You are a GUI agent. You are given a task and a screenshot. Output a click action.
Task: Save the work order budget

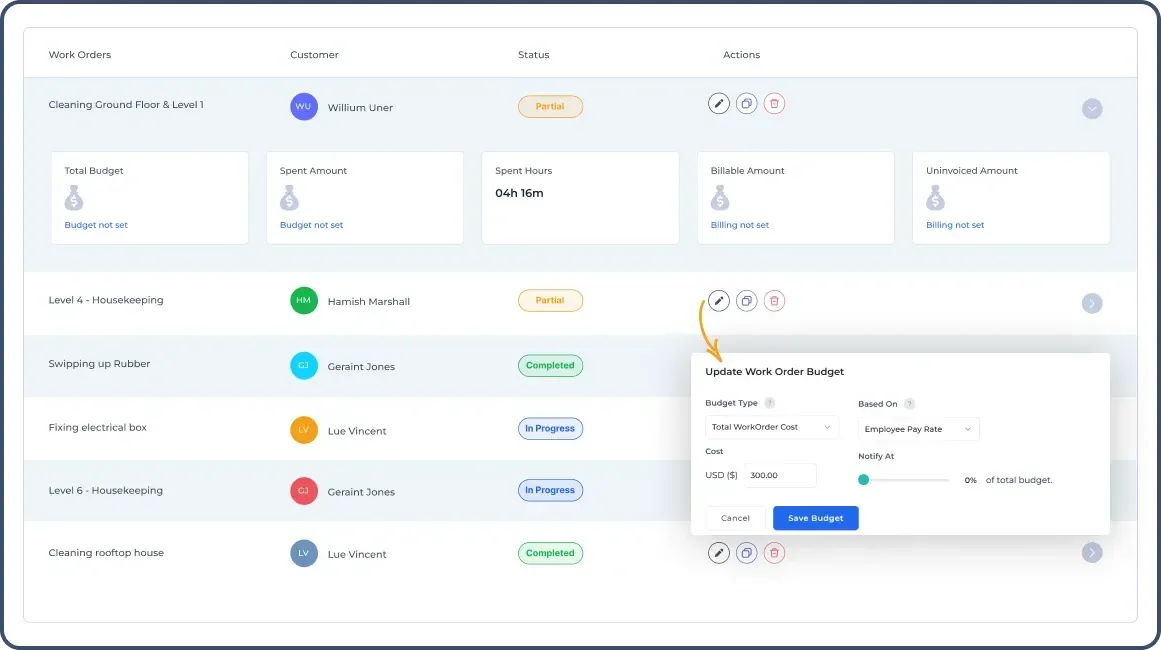[815, 518]
